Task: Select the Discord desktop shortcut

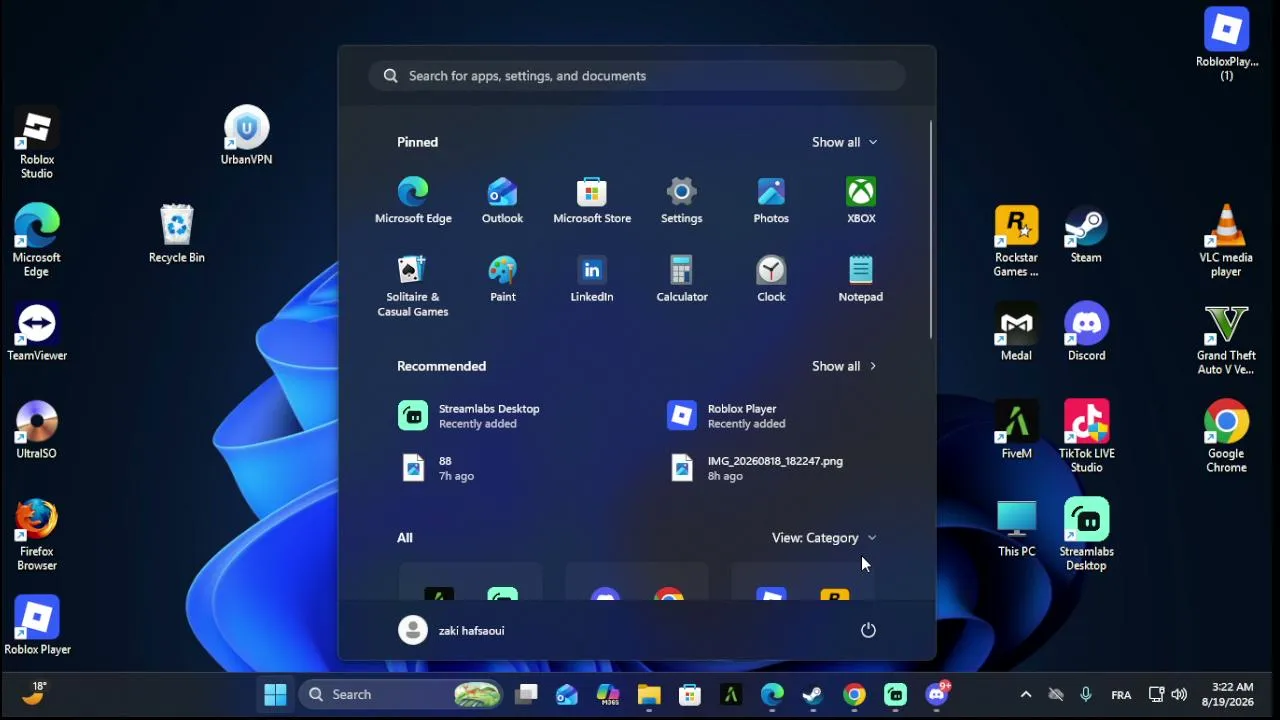Action: click(1087, 332)
